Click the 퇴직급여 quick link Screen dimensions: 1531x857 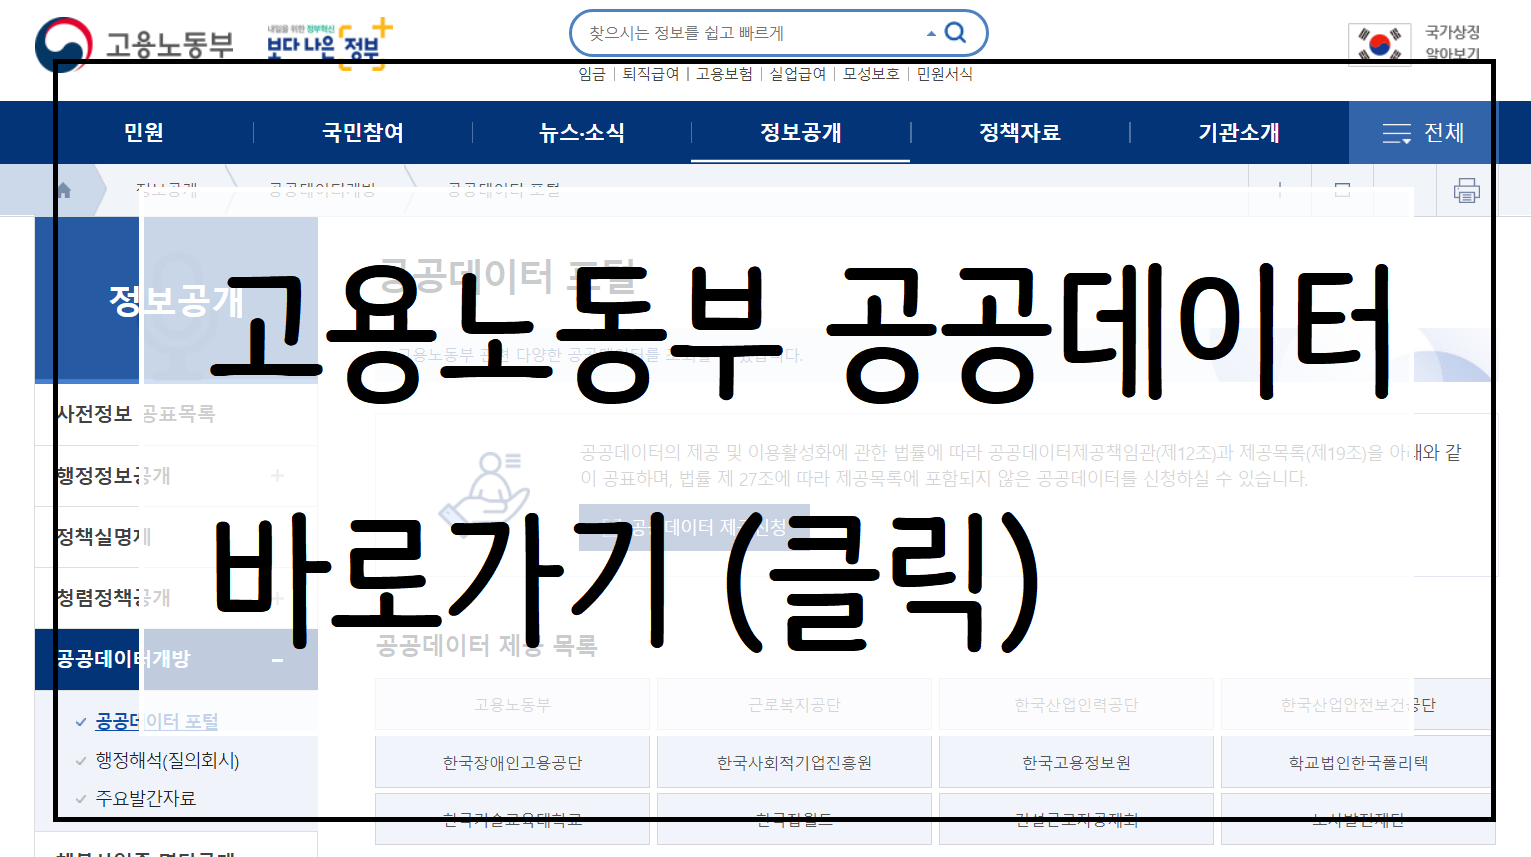pyautogui.click(x=651, y=73)
